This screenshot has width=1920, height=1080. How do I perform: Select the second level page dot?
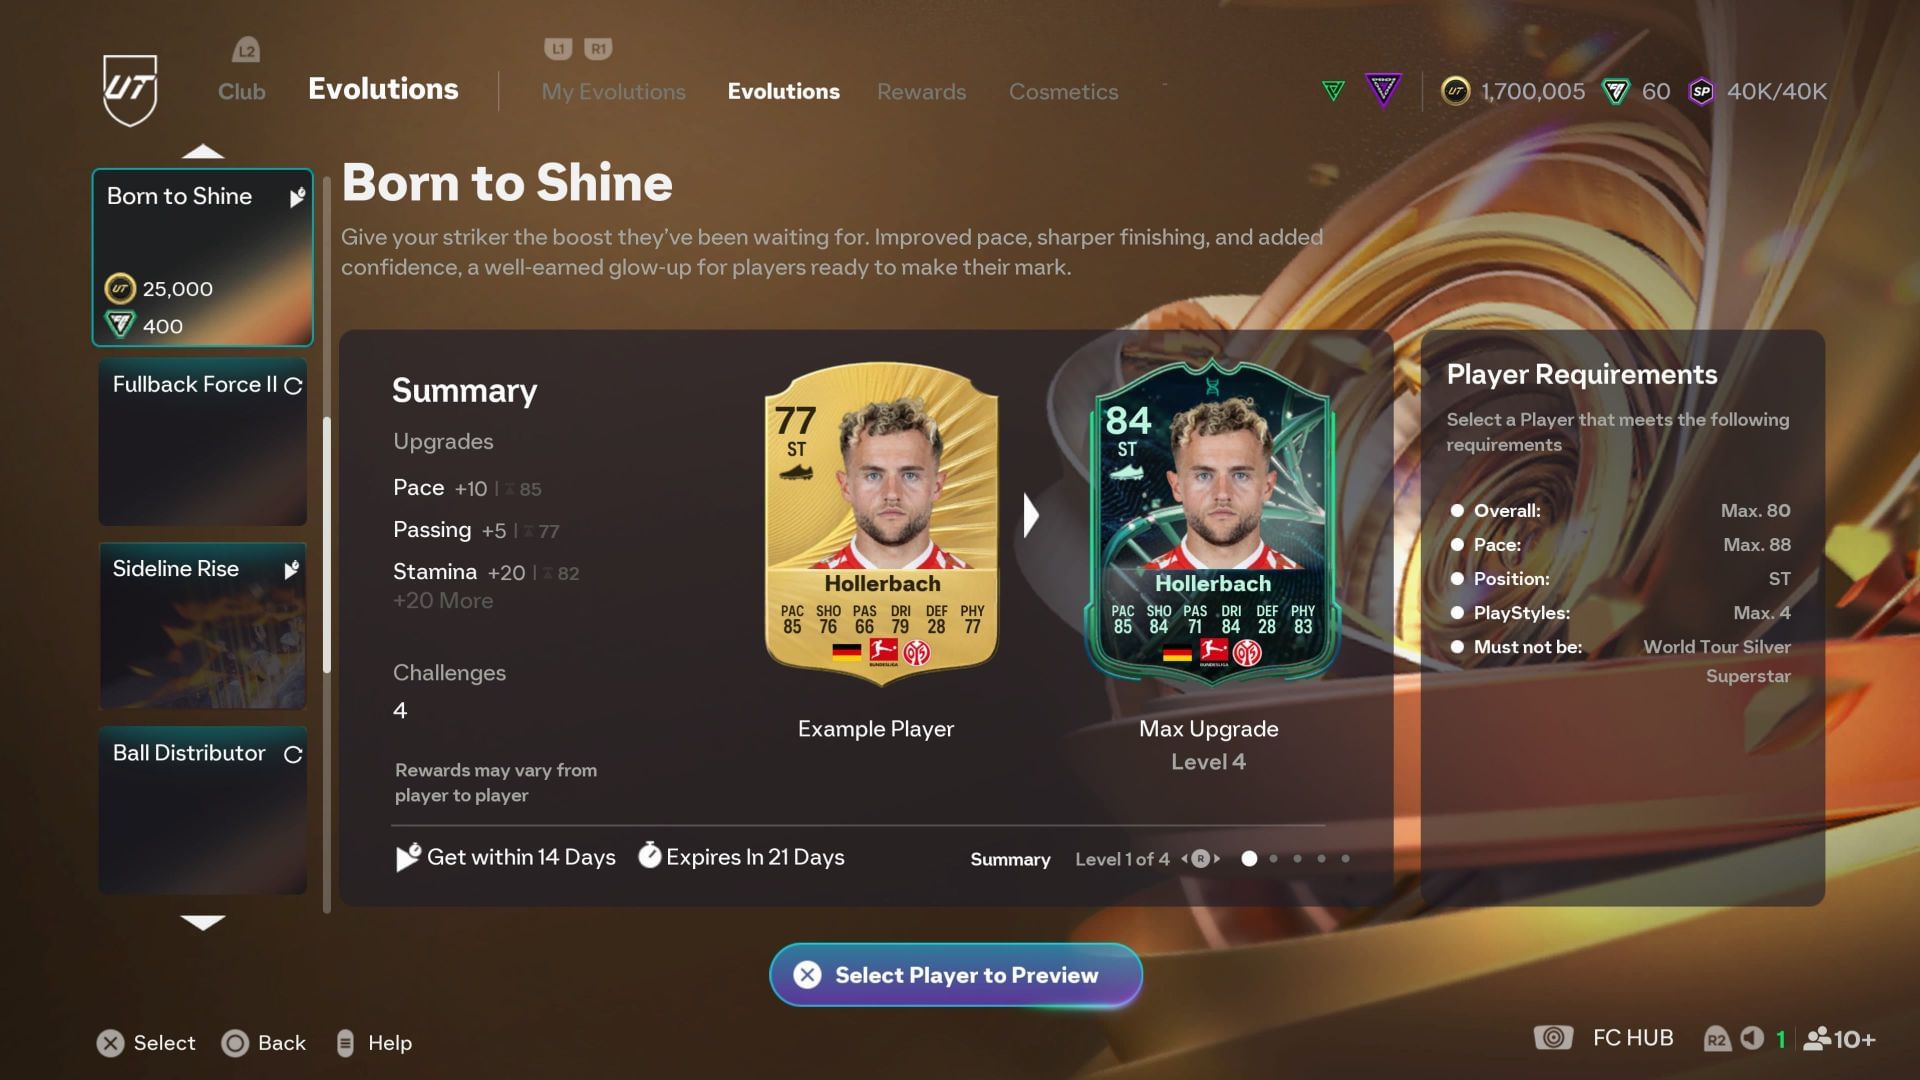pos(1273,859)
